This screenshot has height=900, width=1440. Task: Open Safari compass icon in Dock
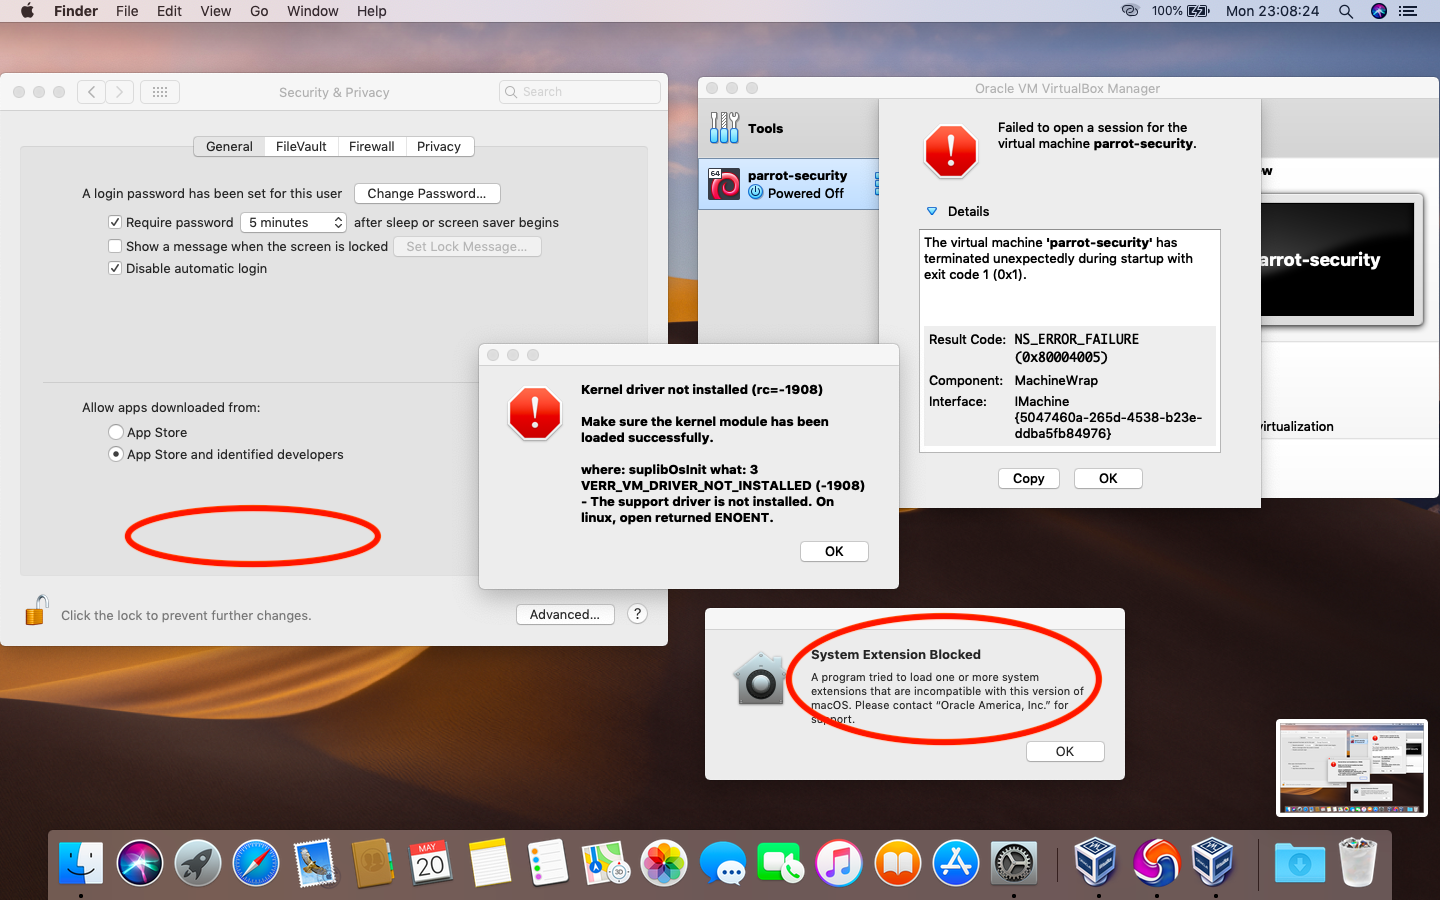256,862
